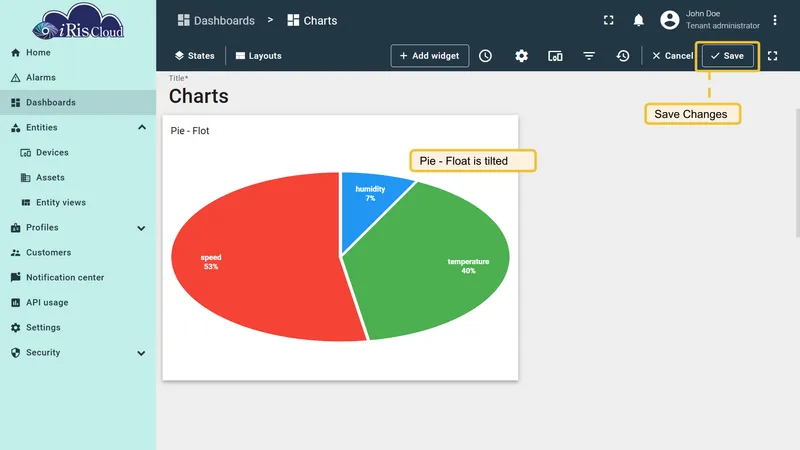
Task: Open John Doe user avatar
Action: click(669, 20)
